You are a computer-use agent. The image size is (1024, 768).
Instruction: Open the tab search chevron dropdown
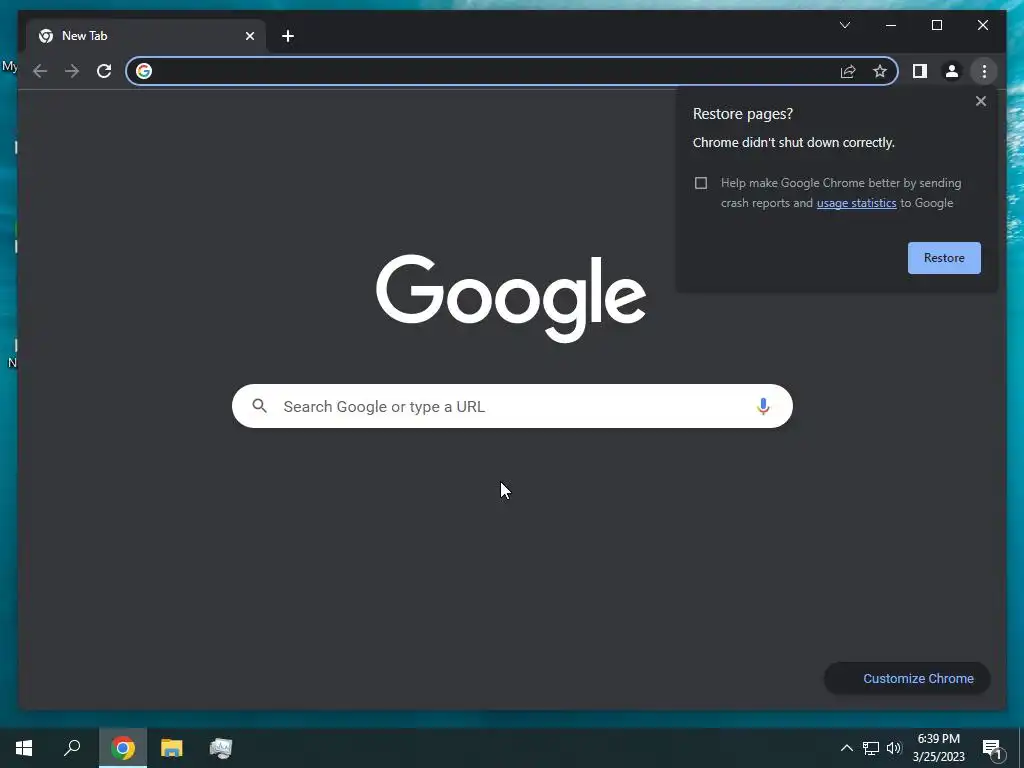point(844,25)
